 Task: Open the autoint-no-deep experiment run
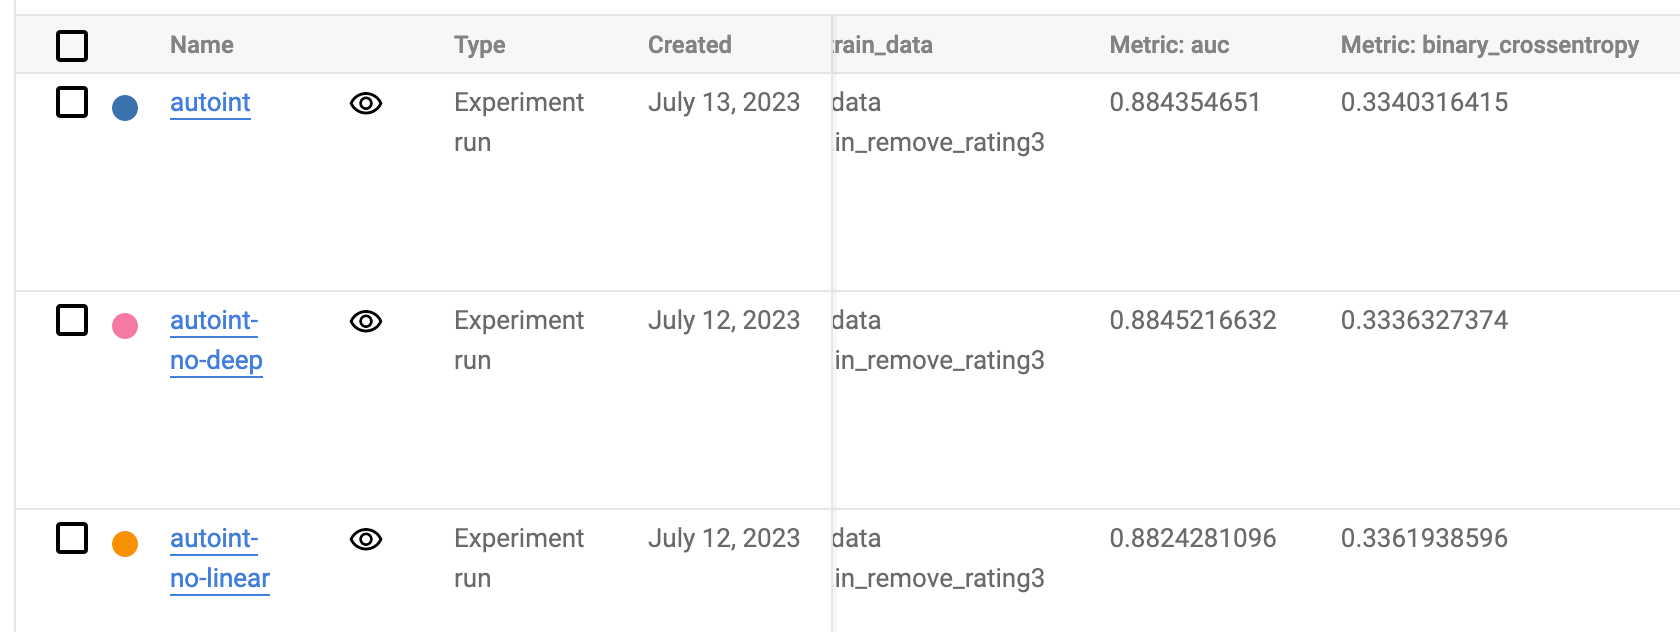click(x=214, y=340)
